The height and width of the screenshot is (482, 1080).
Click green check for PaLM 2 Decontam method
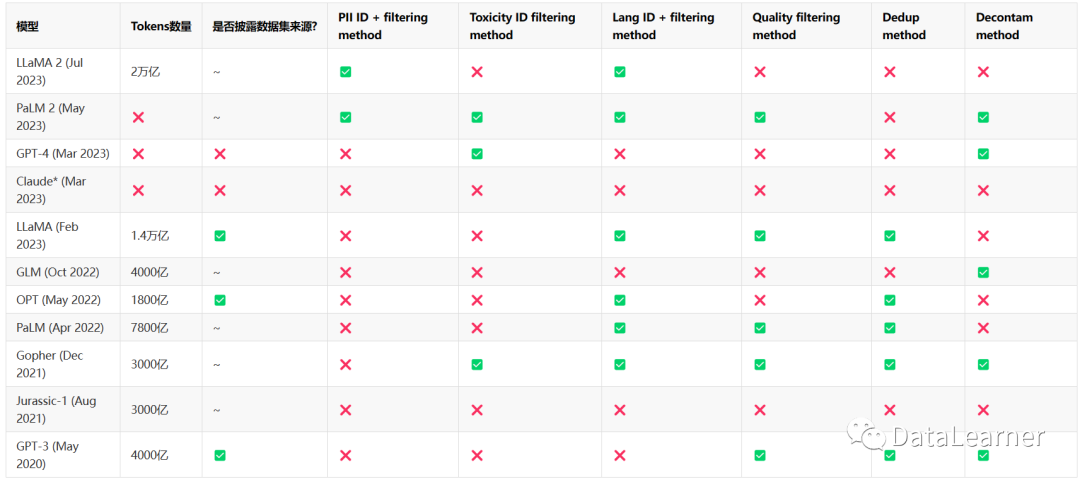[983, 117]
